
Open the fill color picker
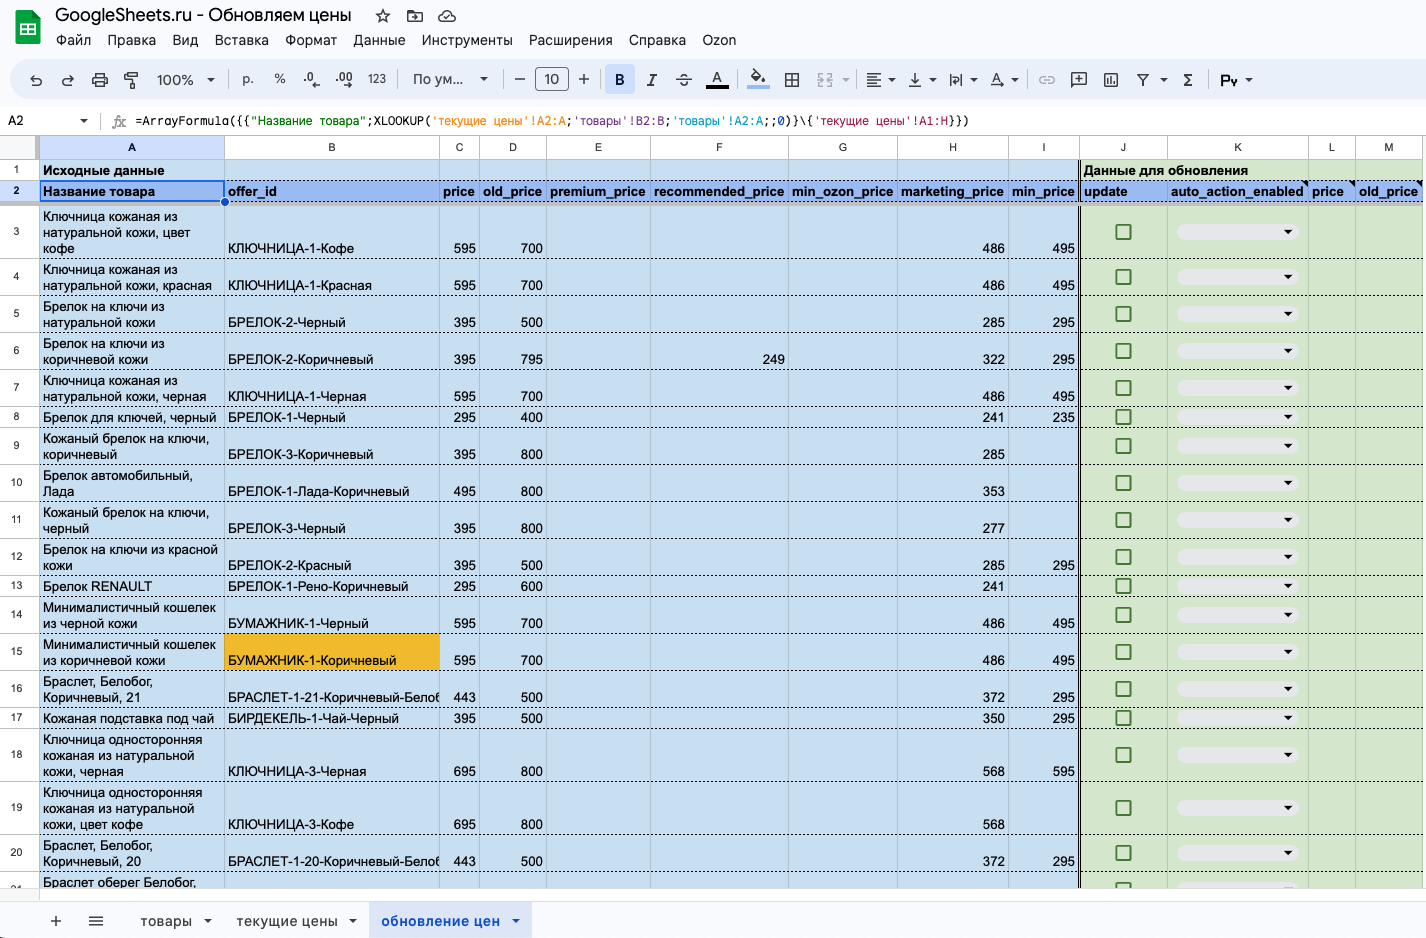[x=758, y=80]
